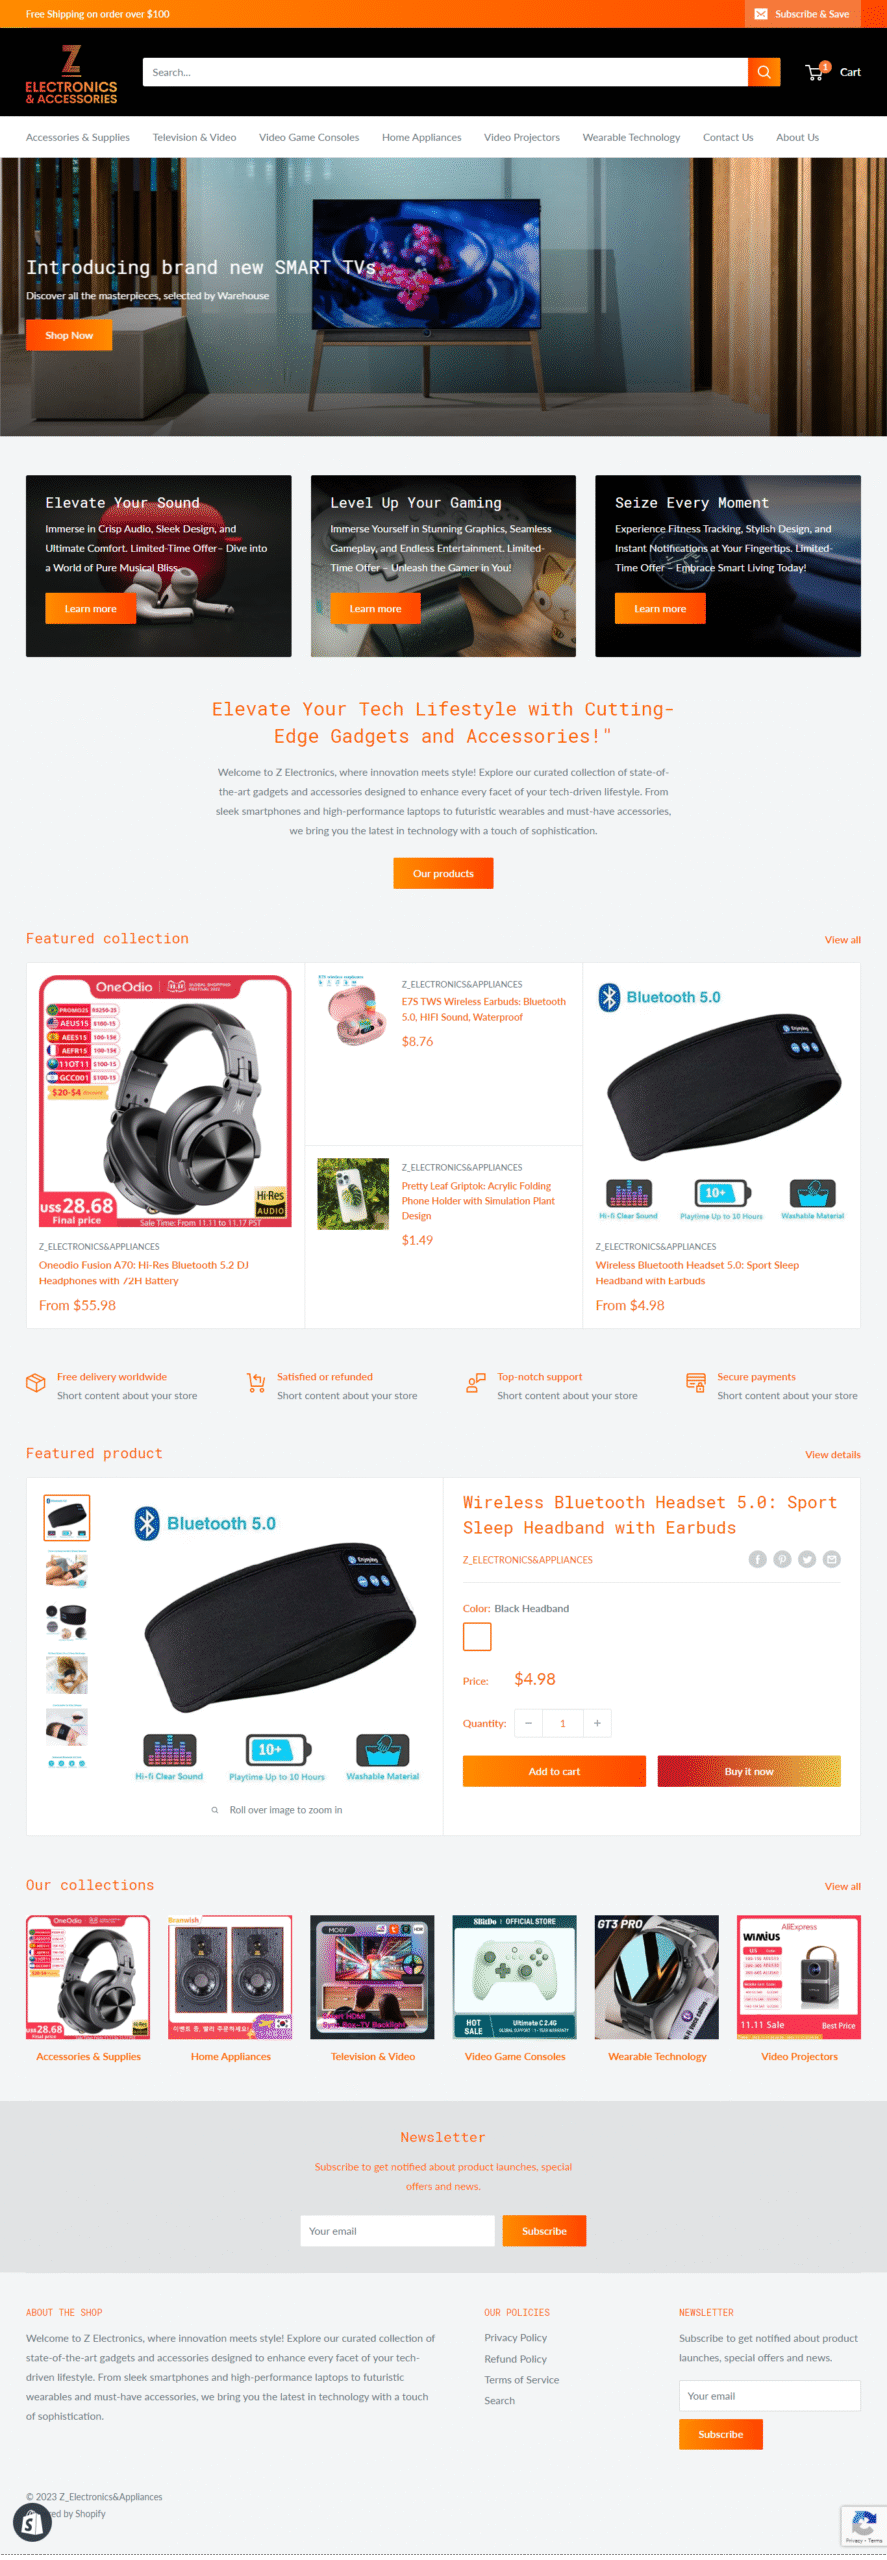887x2560 pixels.
Task: Go to Home Appliances in navigation
Action: click(421, 137)
